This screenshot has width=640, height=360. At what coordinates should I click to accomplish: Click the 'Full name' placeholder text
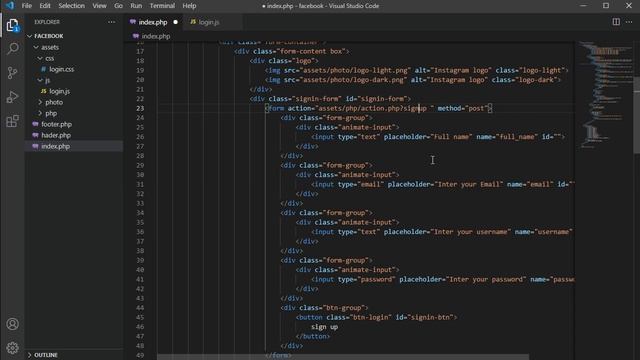452,137
